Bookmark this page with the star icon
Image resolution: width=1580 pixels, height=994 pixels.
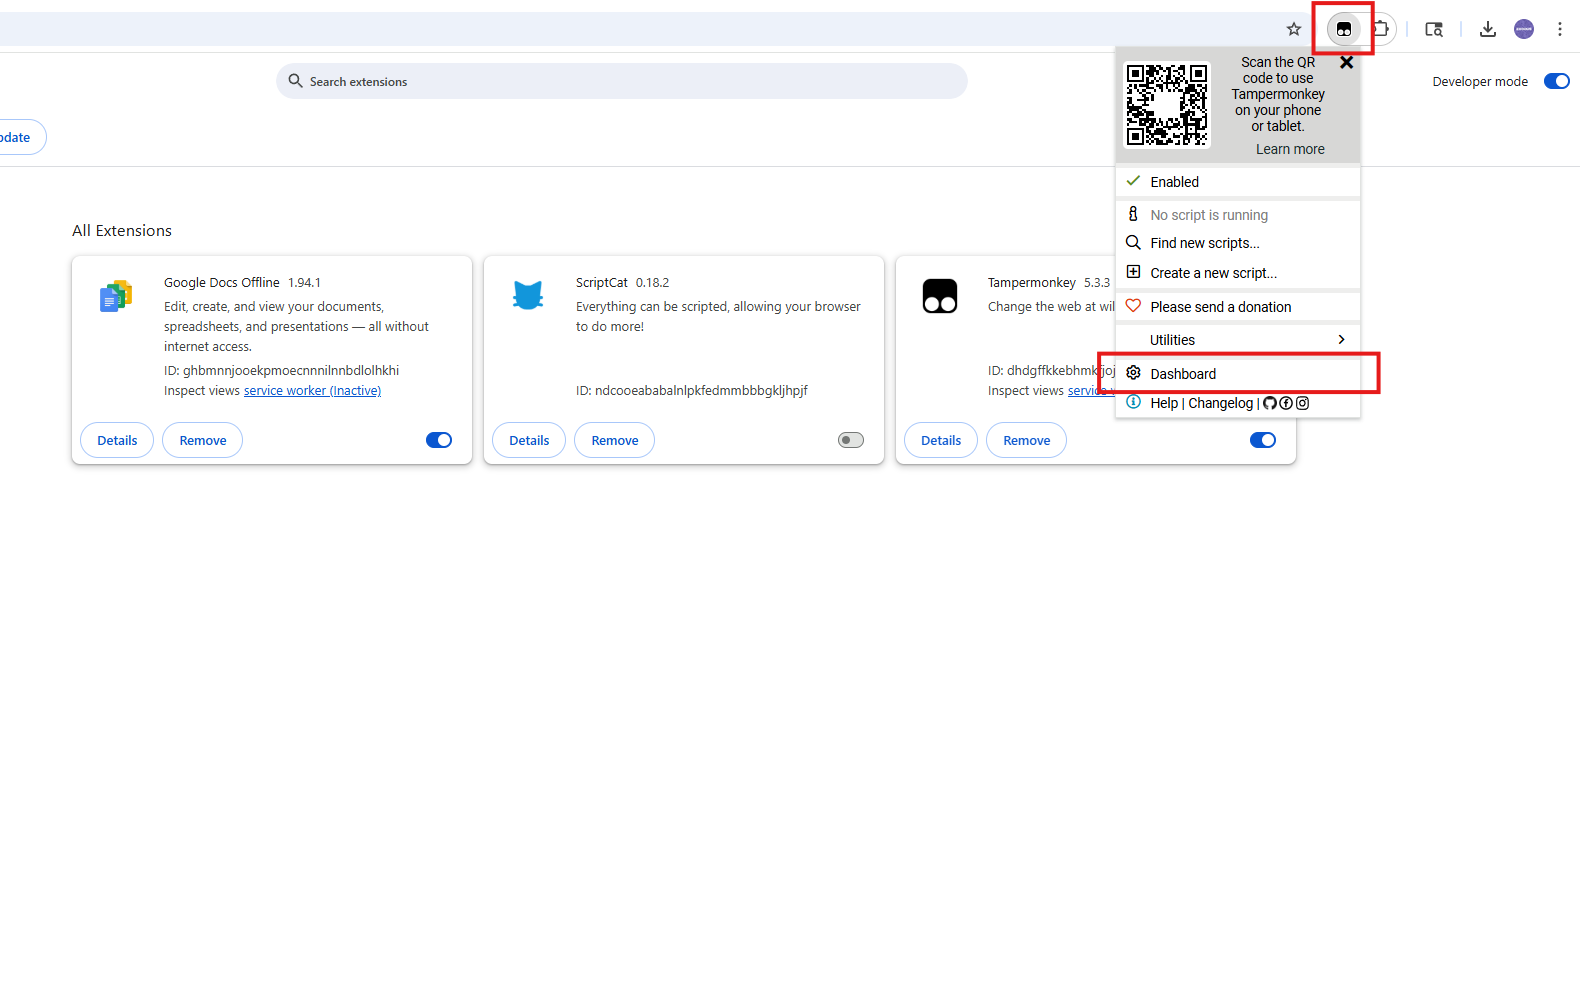1294,29
